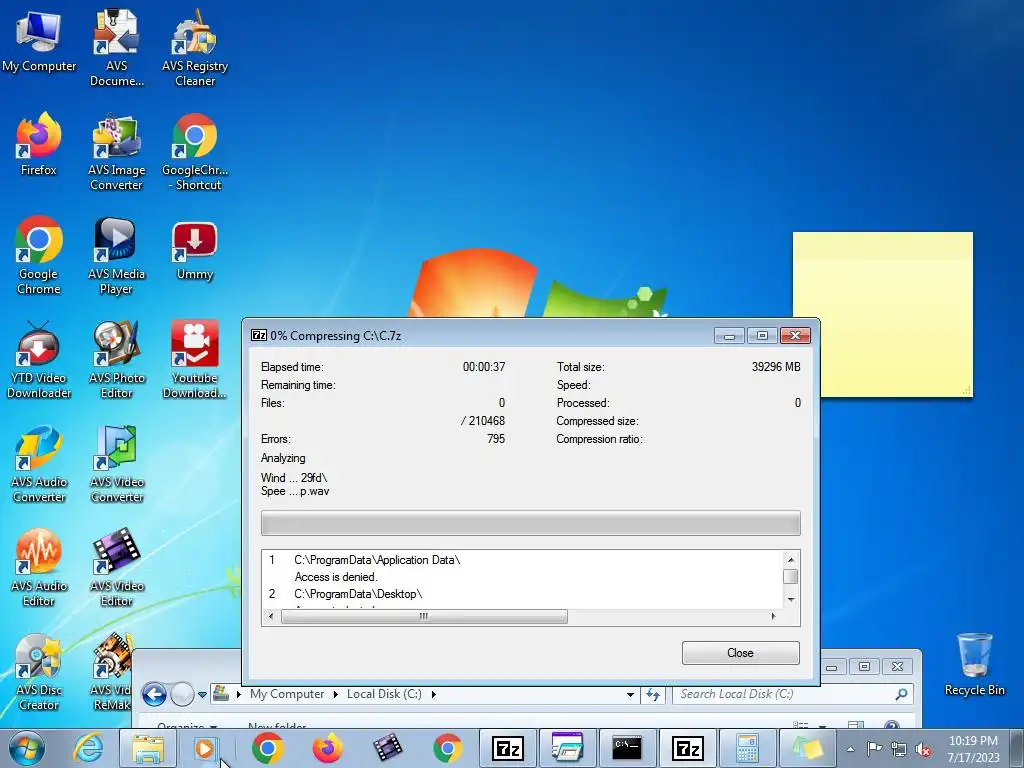Click the muted volume tray icon
The height and width of the screenshot is (768, 1024).
[x=923, y=749]
